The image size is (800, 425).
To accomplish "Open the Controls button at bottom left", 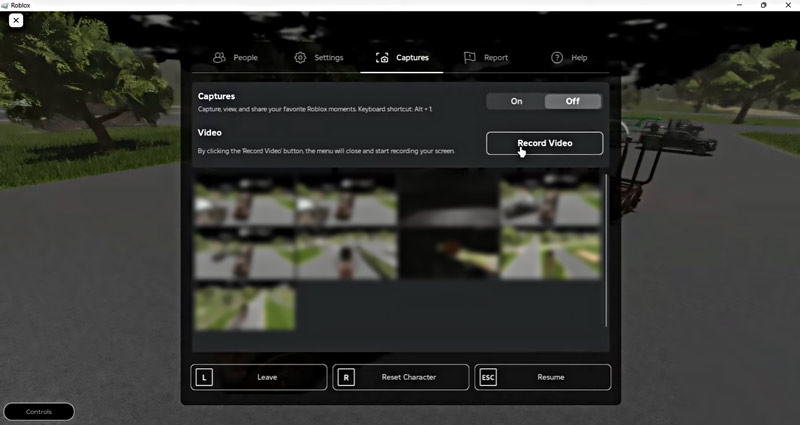I will 39,411.
